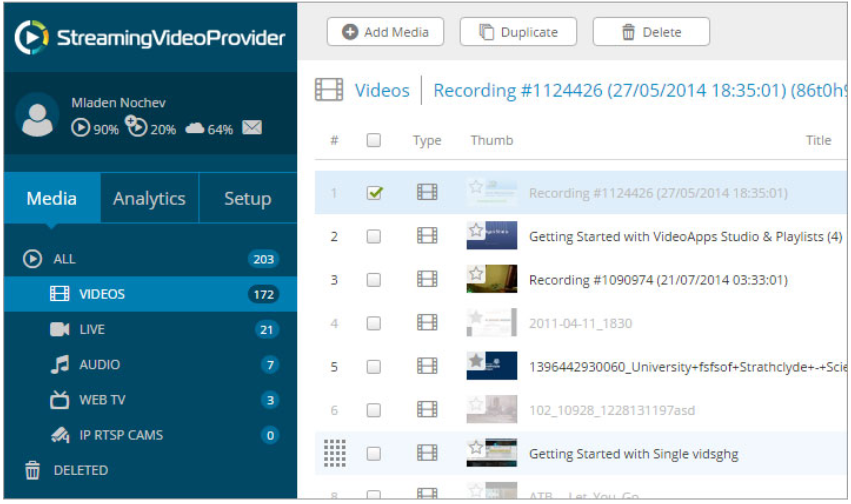
Task: Select the AUDIO media category
Action: click(150, 365)
